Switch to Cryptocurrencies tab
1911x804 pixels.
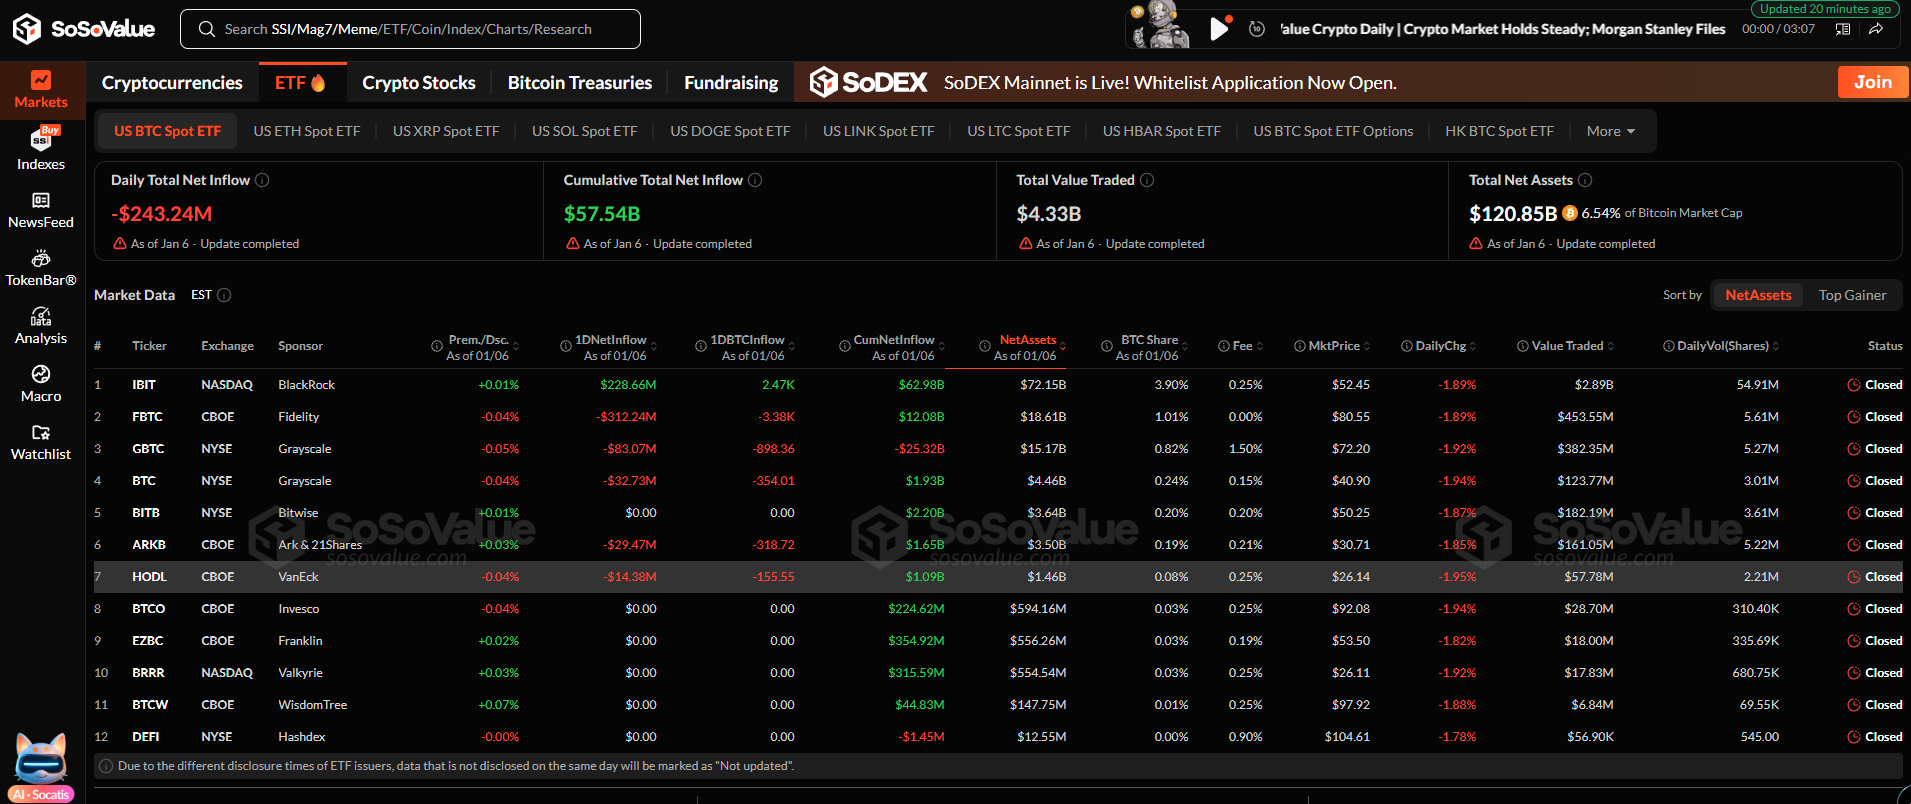(x=172, y=83)
